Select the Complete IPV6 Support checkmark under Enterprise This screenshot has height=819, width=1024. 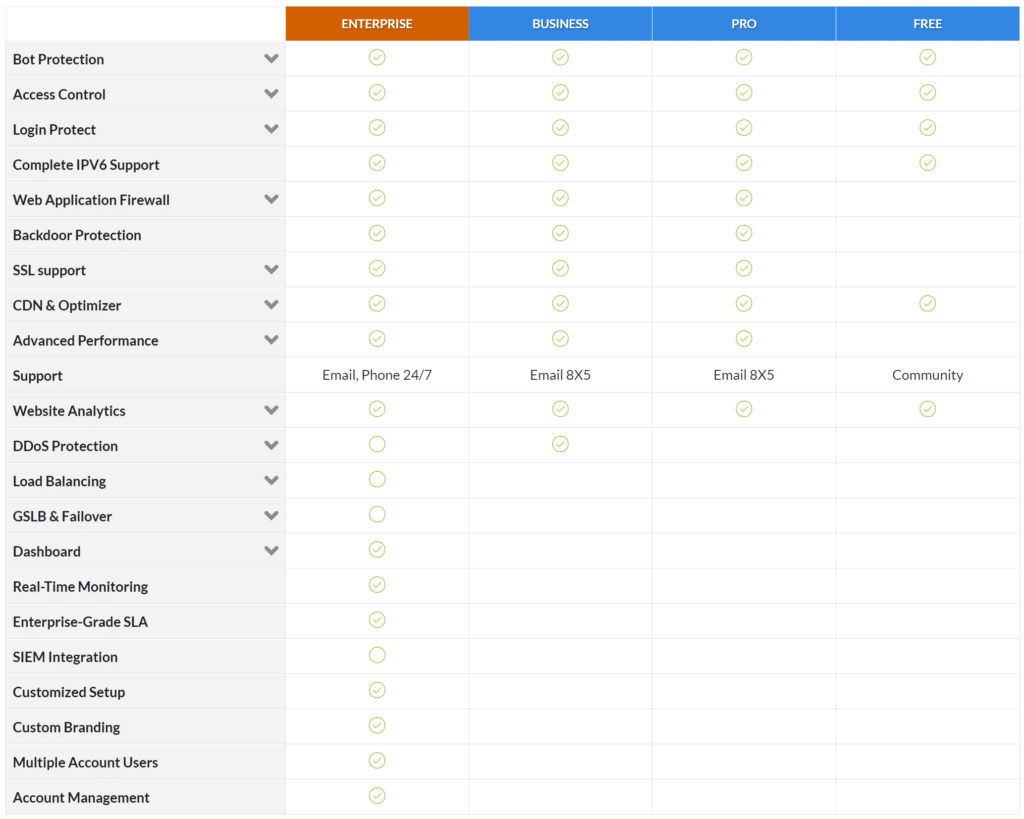(377, 162)
